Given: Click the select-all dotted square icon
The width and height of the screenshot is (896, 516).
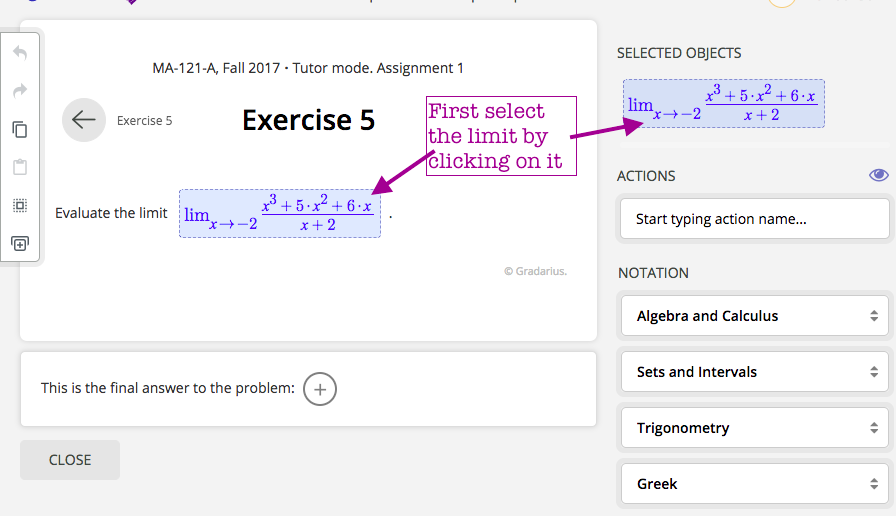Looking at the screenshot, I should pyautogui.click(x=20, y=205).
